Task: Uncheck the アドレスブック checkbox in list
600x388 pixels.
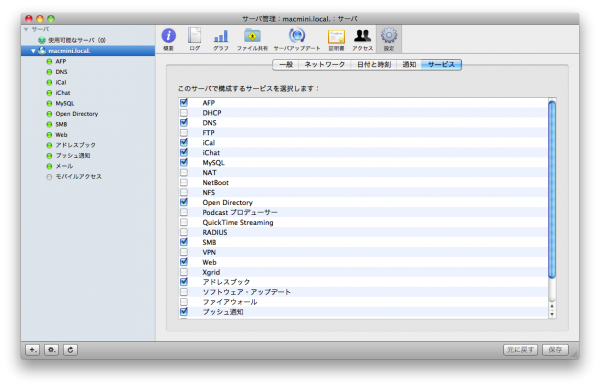Action: coord(184,282)
